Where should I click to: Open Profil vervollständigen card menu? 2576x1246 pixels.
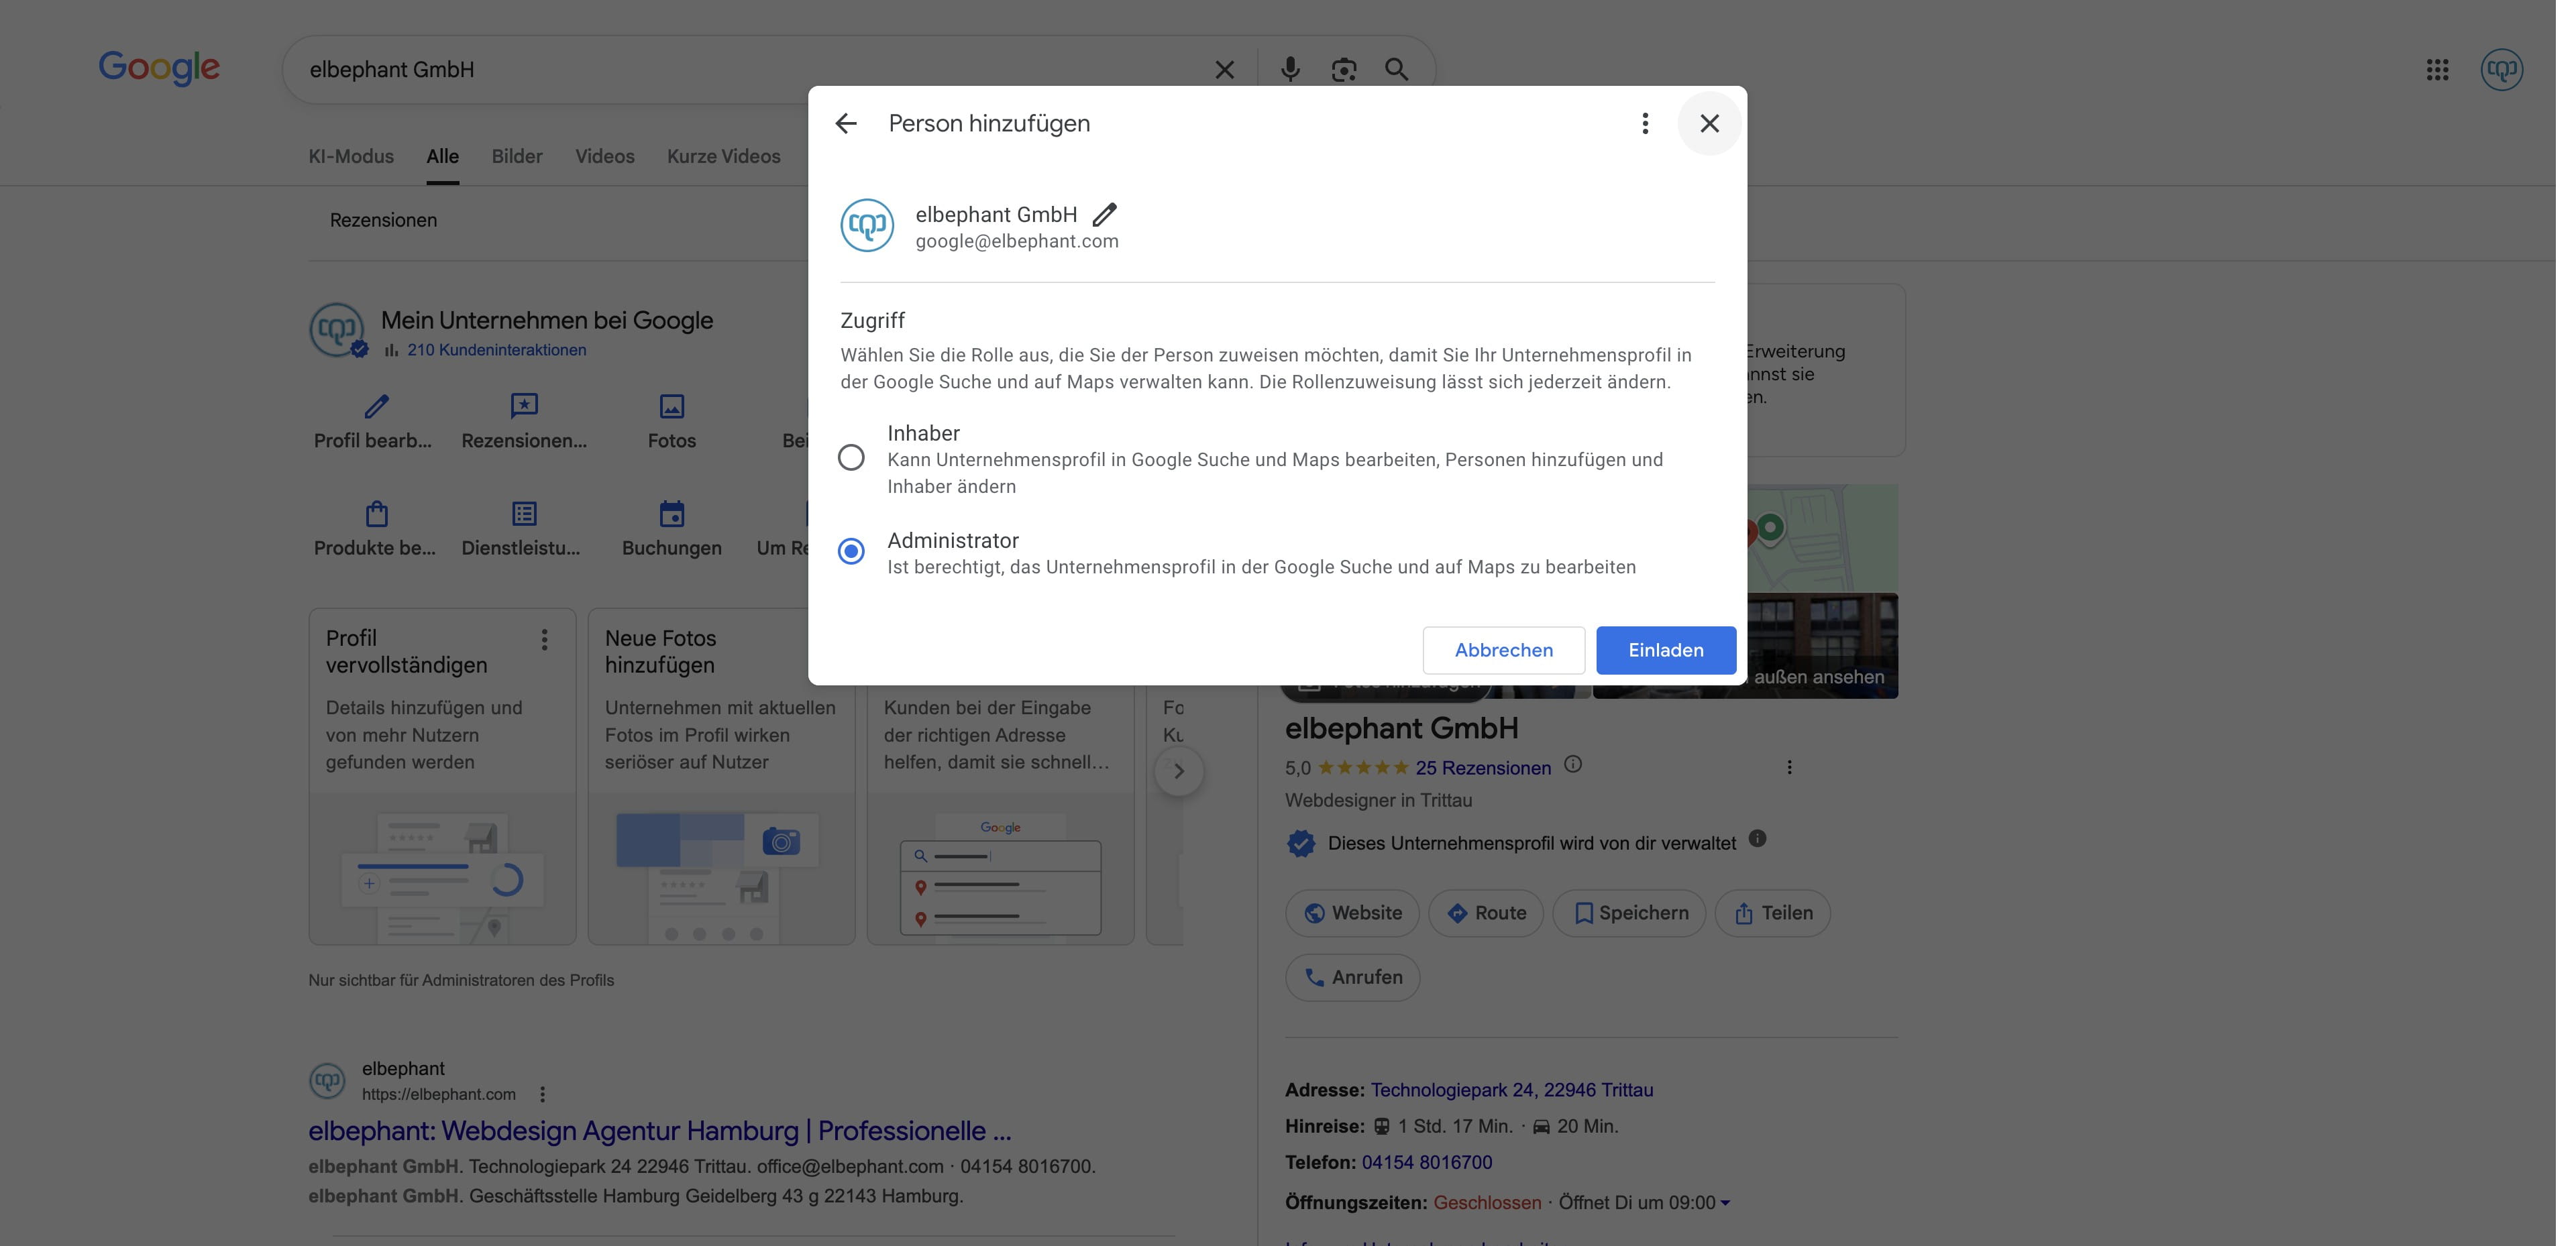pos(544,640)
